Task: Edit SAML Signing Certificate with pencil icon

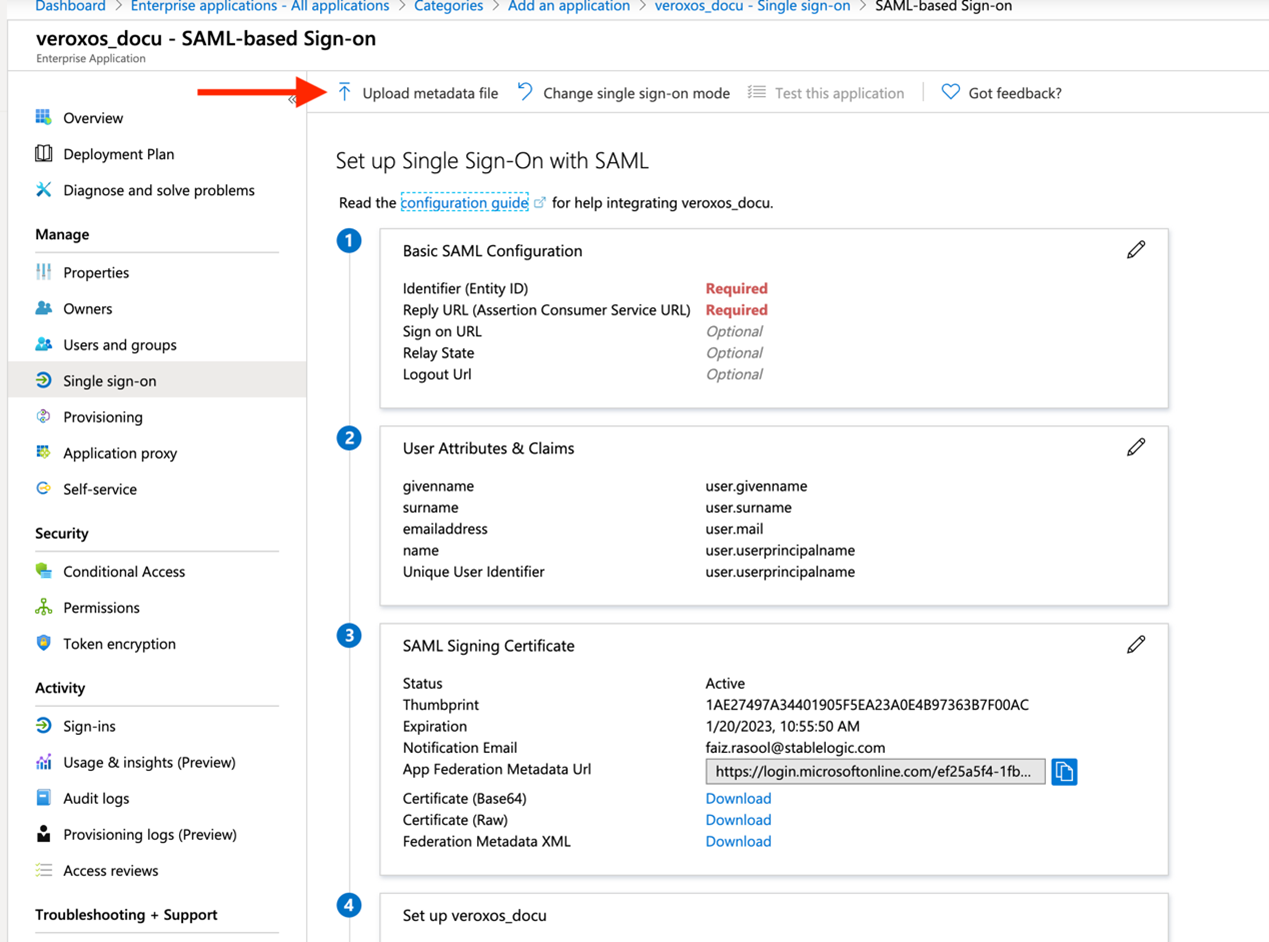Action: (x=1136, y=645)
